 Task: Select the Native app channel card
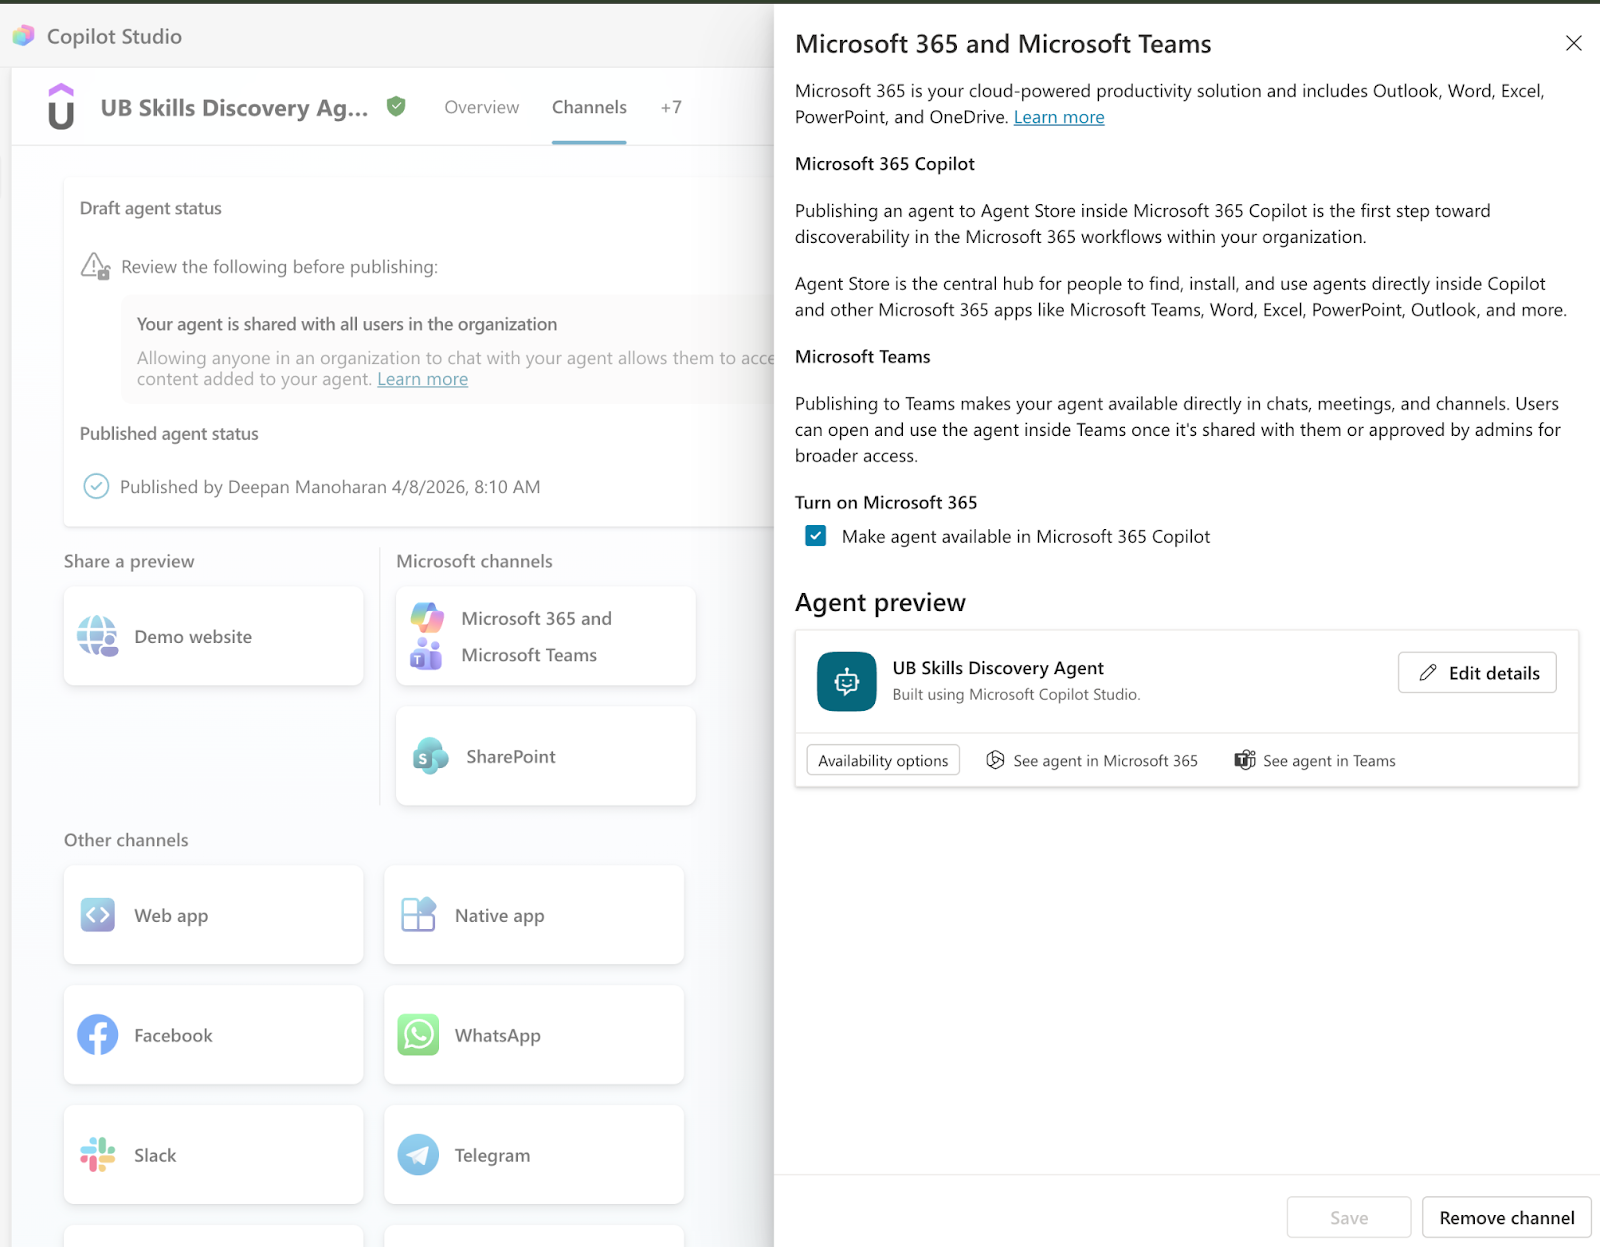(x=534, y=915)
